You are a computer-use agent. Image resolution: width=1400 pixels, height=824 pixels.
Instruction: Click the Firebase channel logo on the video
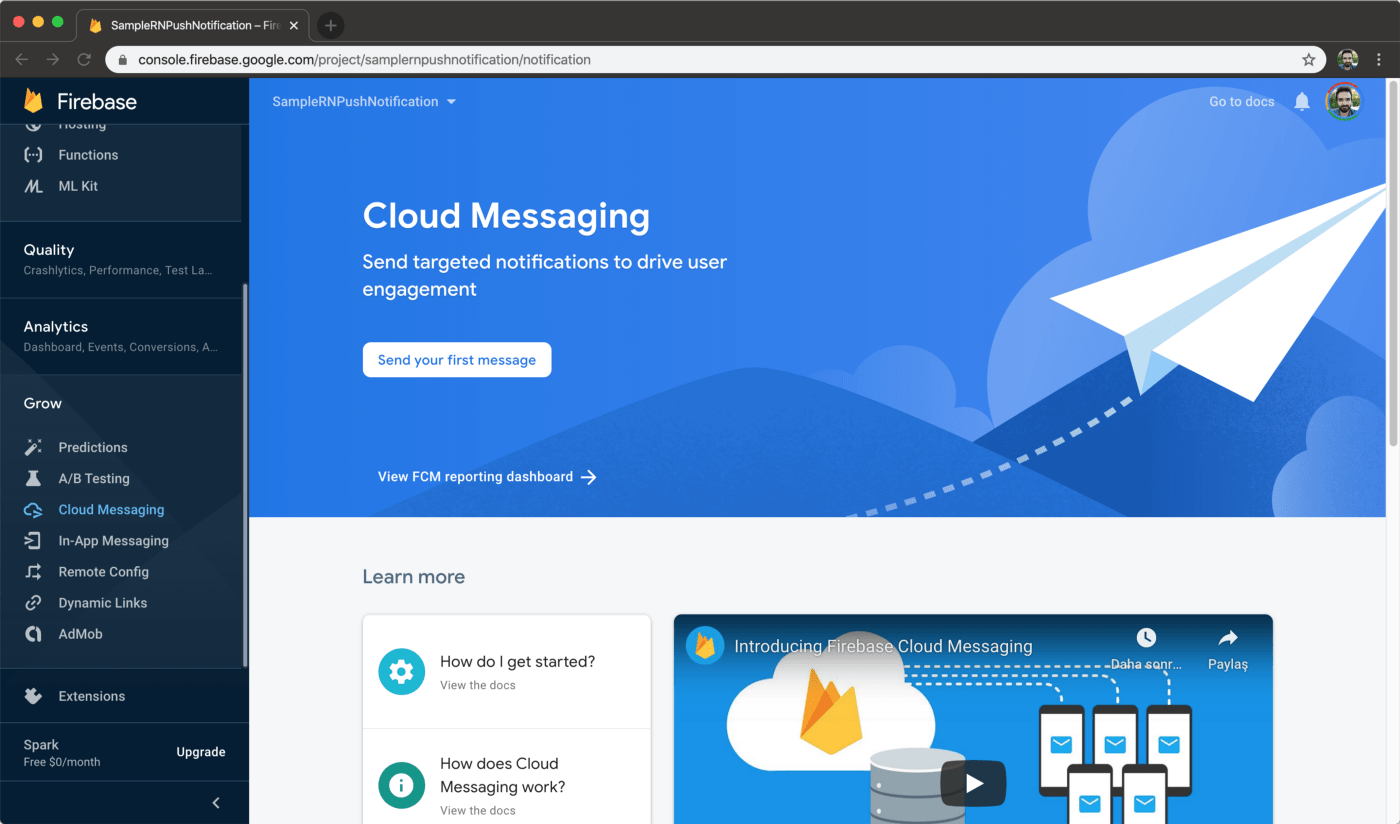coord(705,646)
